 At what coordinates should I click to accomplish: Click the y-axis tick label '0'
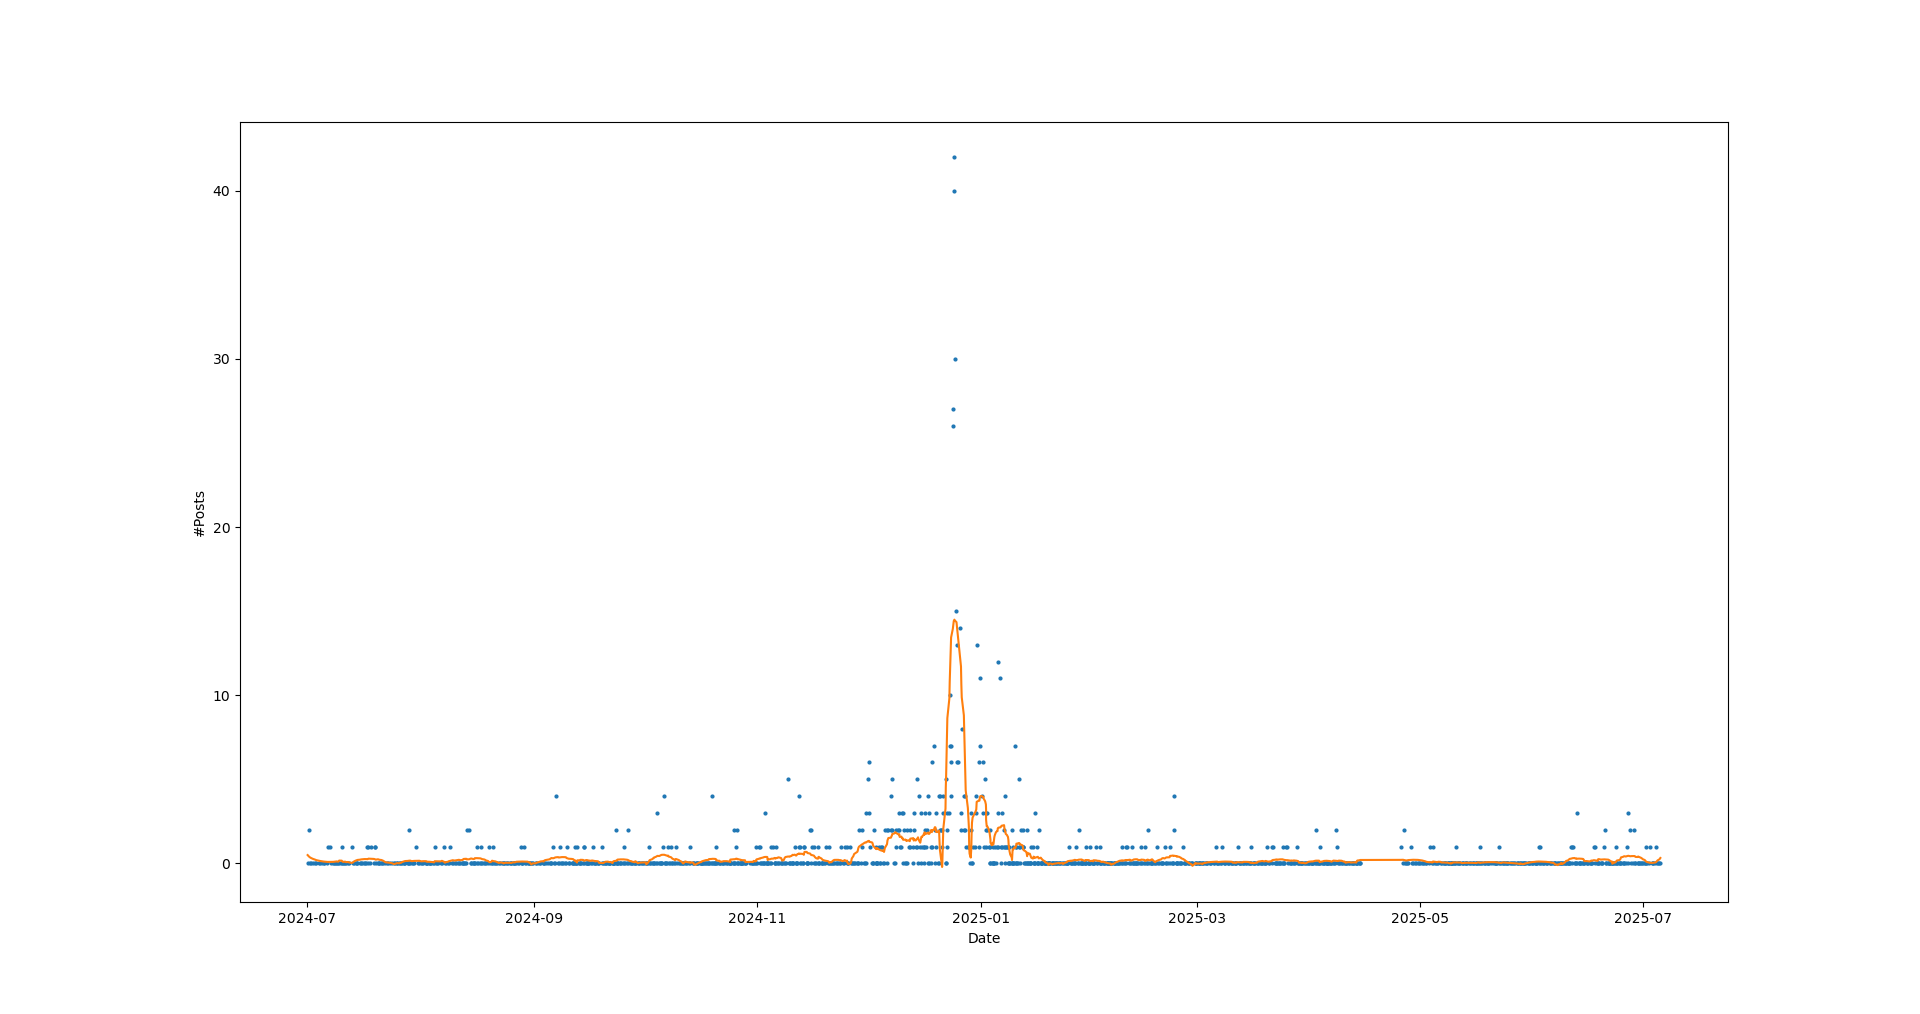[225, 863]
